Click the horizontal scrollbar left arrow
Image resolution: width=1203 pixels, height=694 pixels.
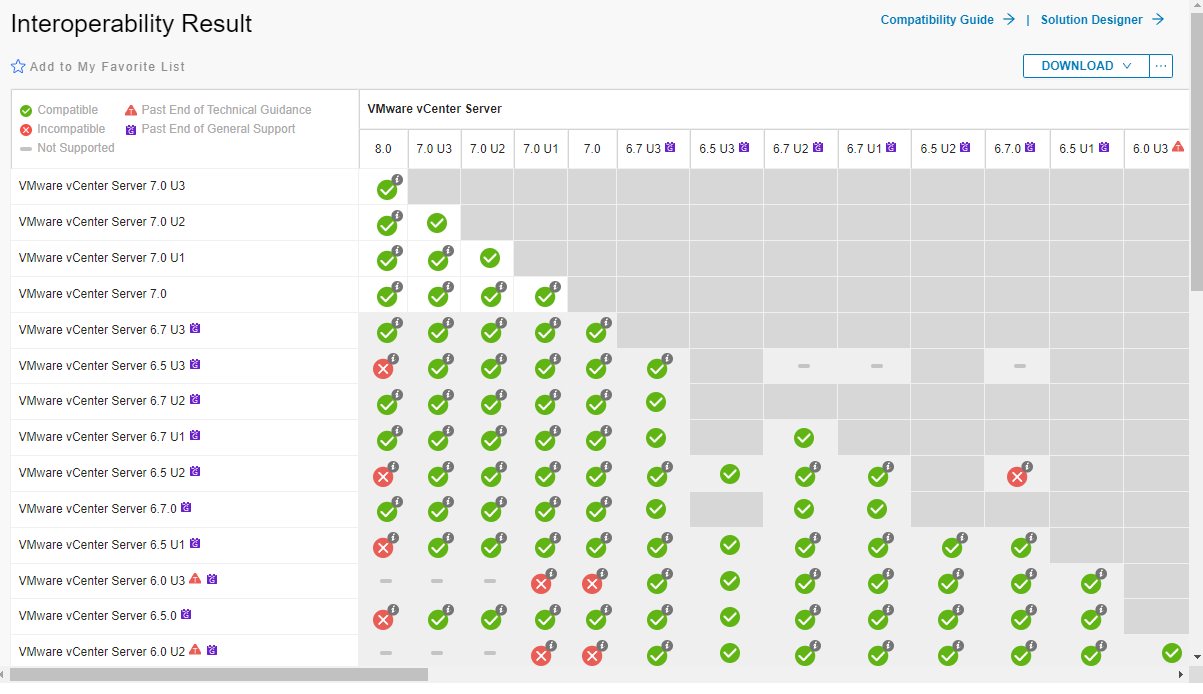pyautogui.click(x=5, y=675)
